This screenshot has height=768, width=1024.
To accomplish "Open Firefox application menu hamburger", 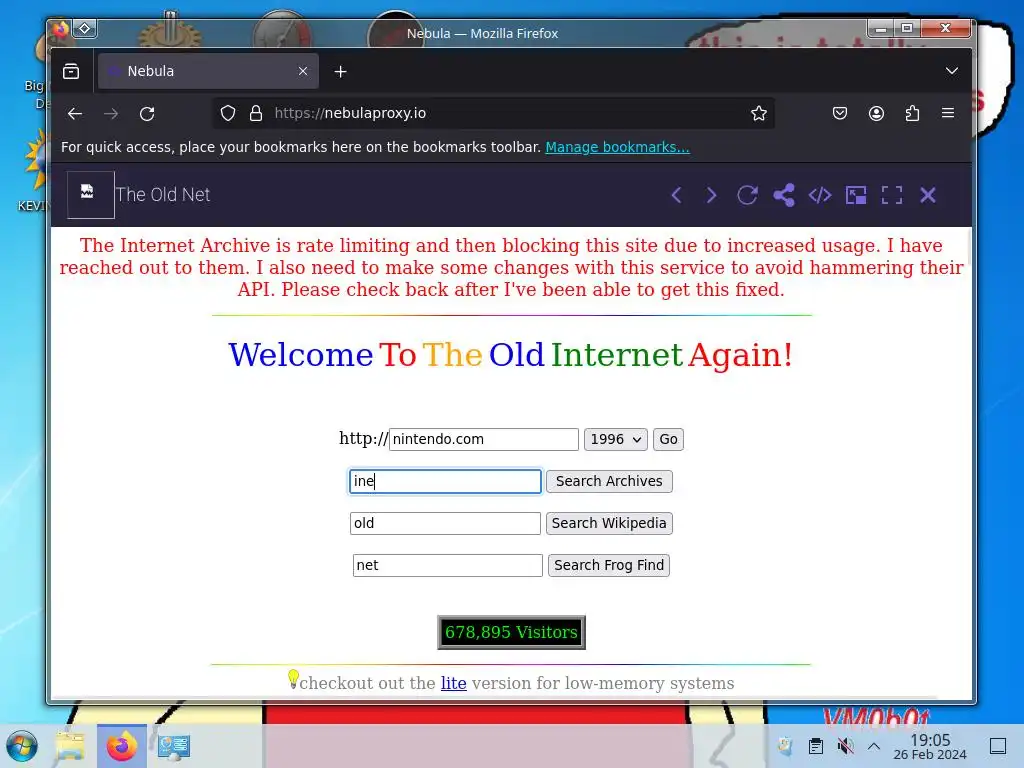I will point(948,114).
